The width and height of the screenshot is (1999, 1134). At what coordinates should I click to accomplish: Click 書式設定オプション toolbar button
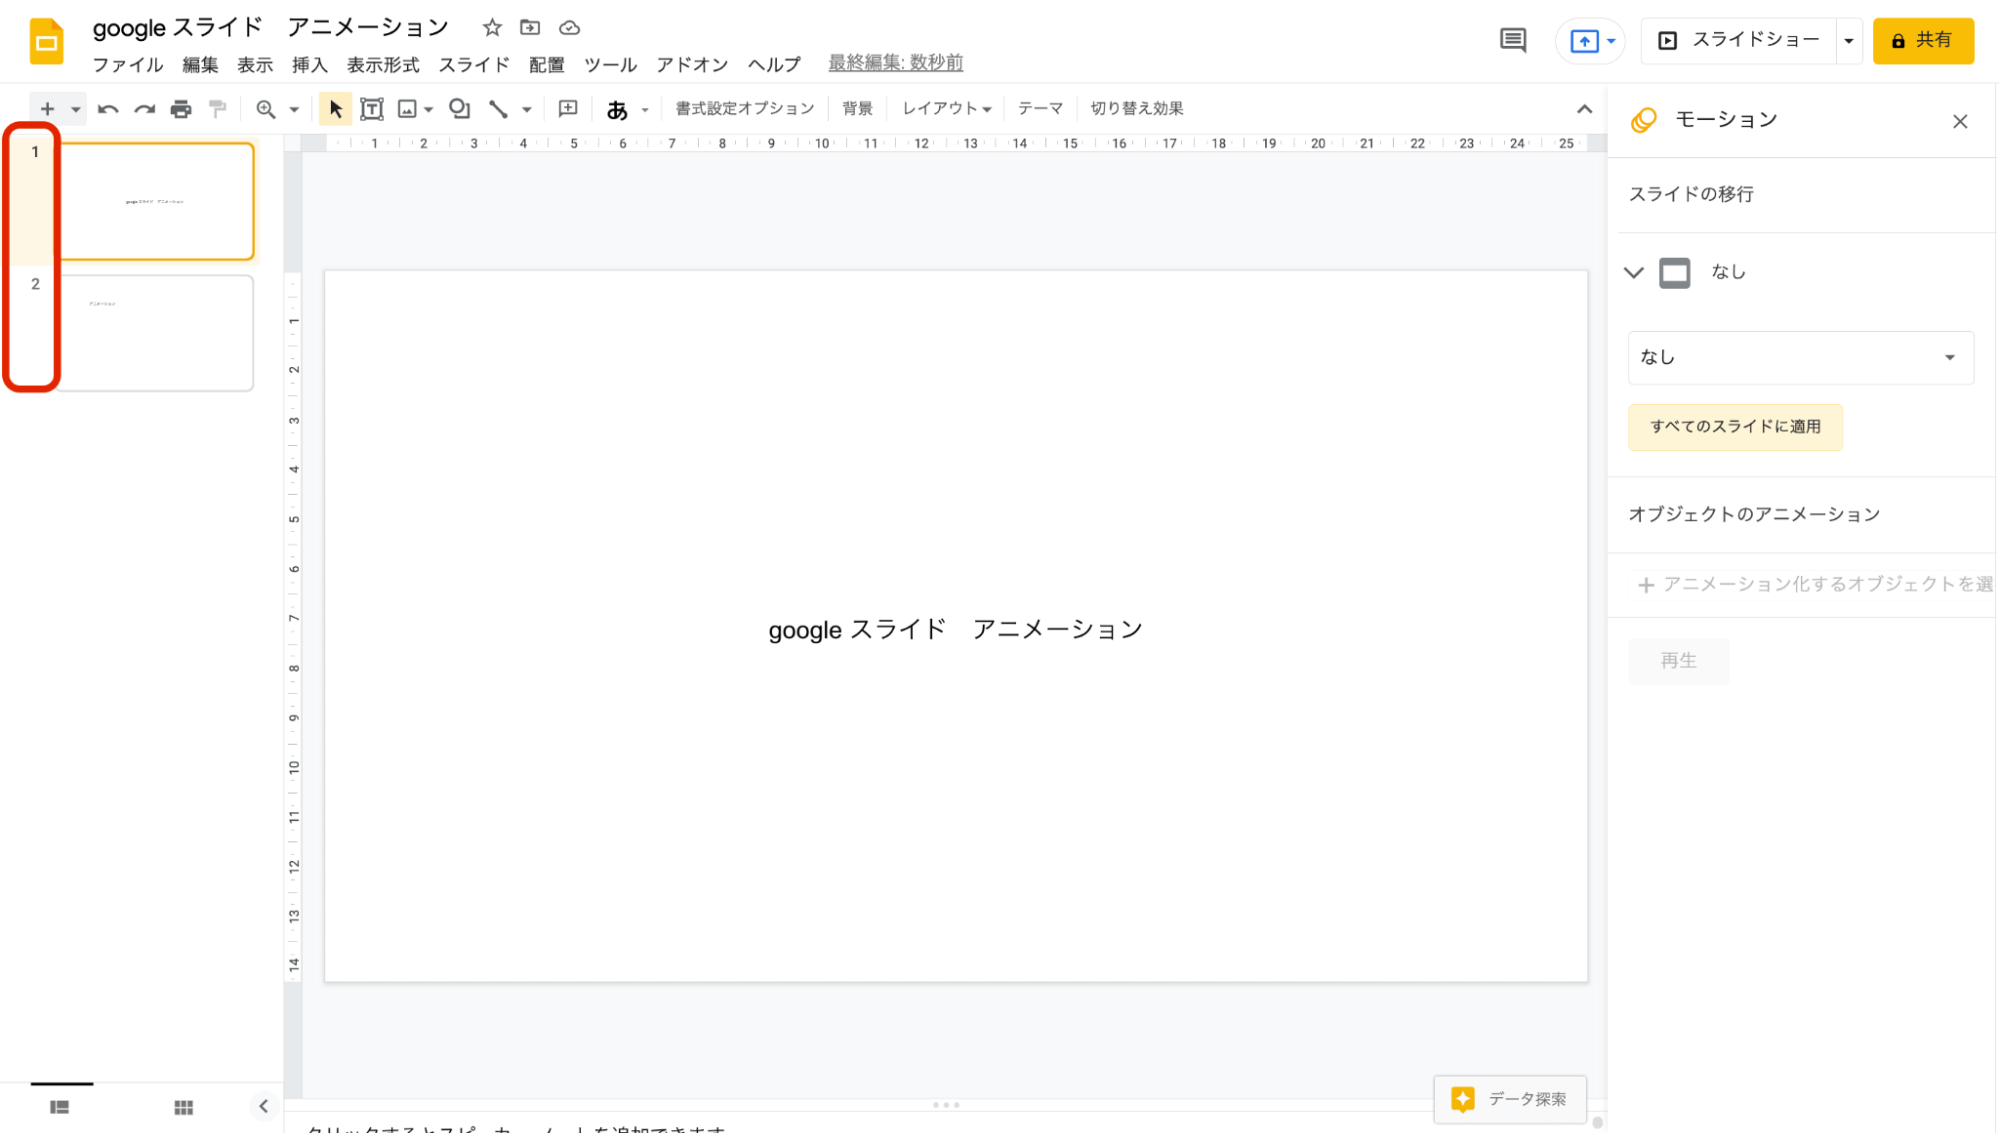tap(745, 108)
